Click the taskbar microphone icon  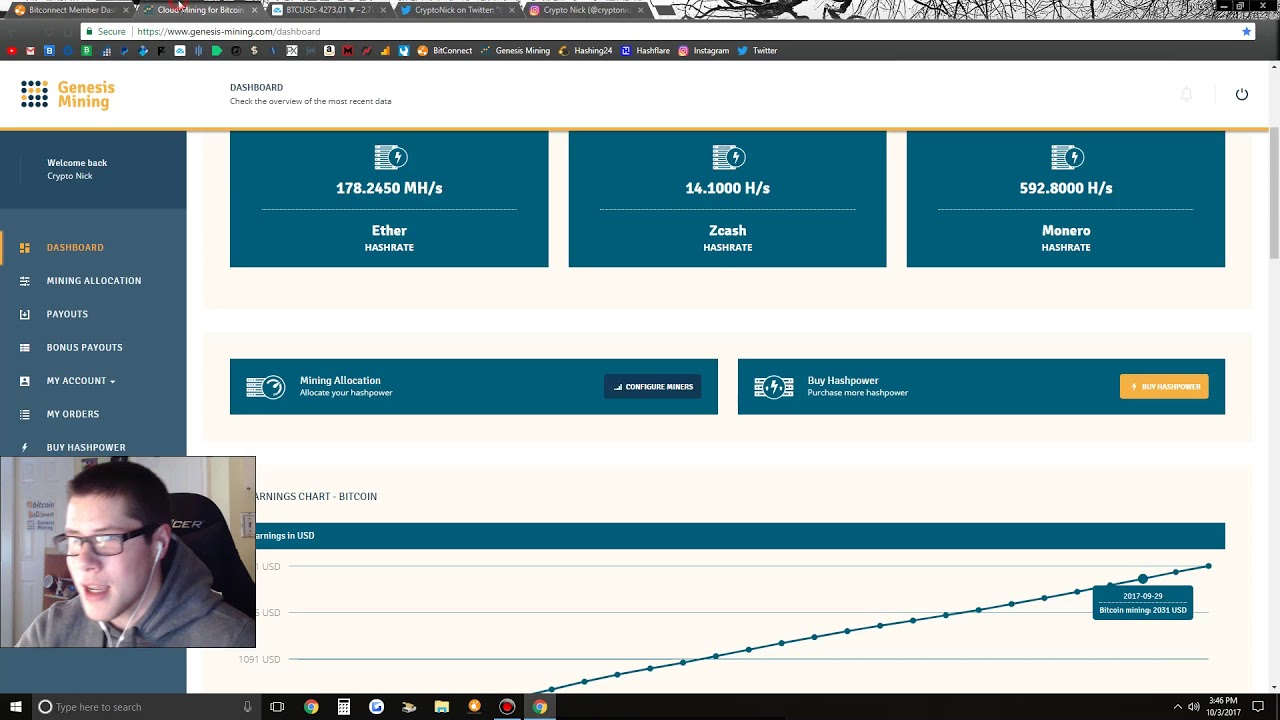247,707
